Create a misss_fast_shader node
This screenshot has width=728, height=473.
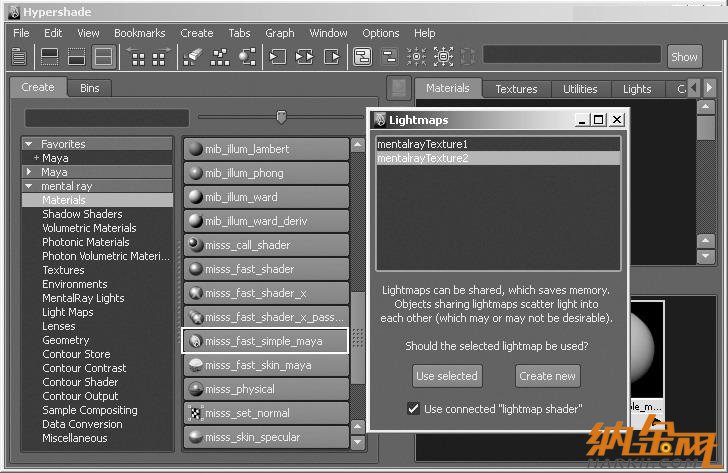[266, 269]
